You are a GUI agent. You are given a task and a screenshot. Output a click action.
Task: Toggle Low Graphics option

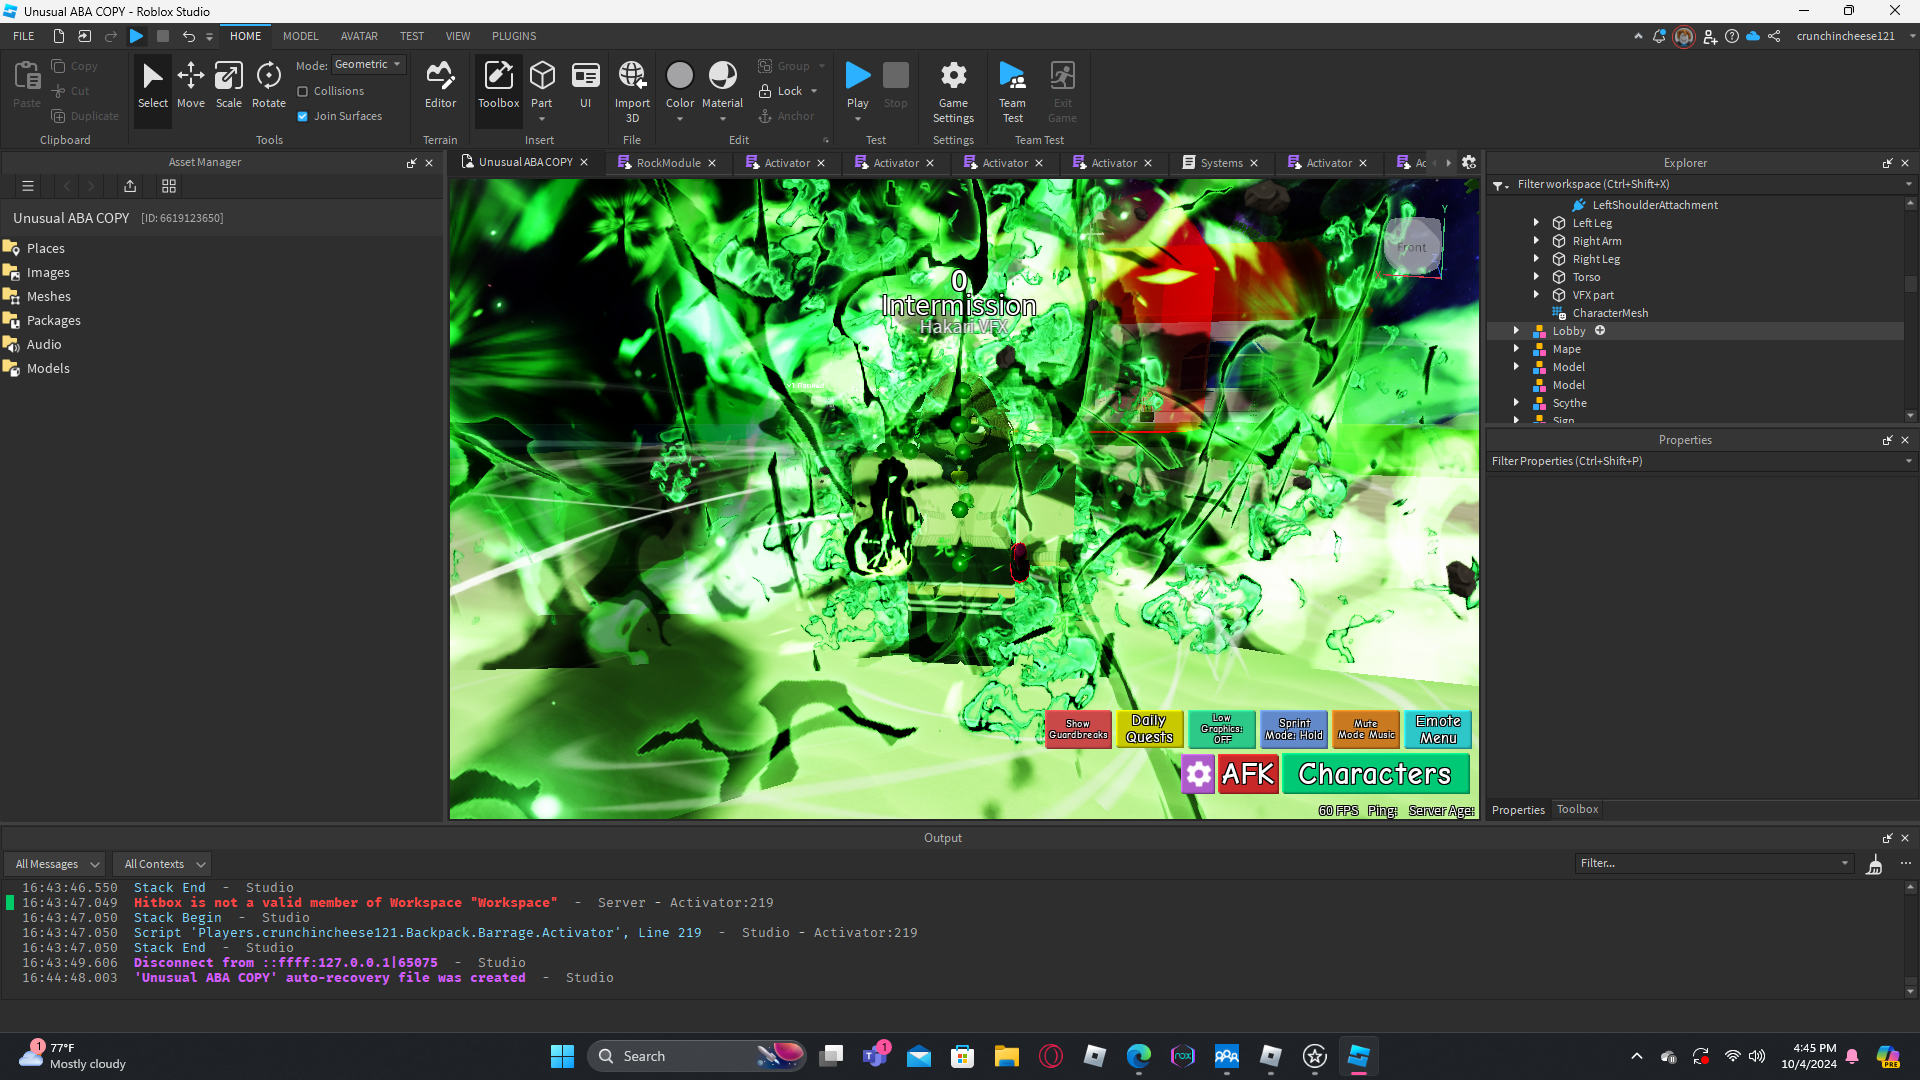[1222, 730]
